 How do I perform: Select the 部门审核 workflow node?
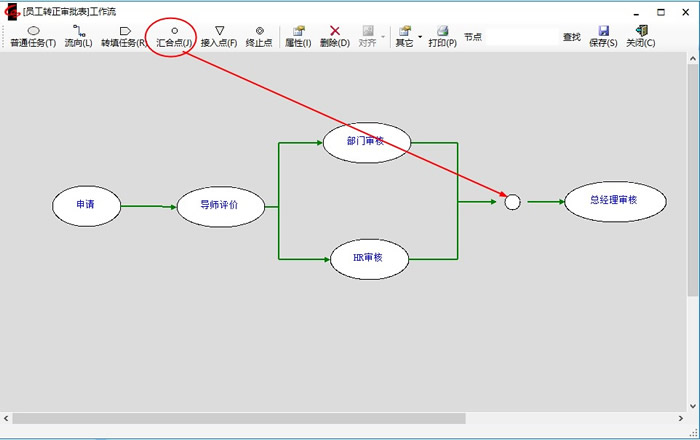pos(367,142)
